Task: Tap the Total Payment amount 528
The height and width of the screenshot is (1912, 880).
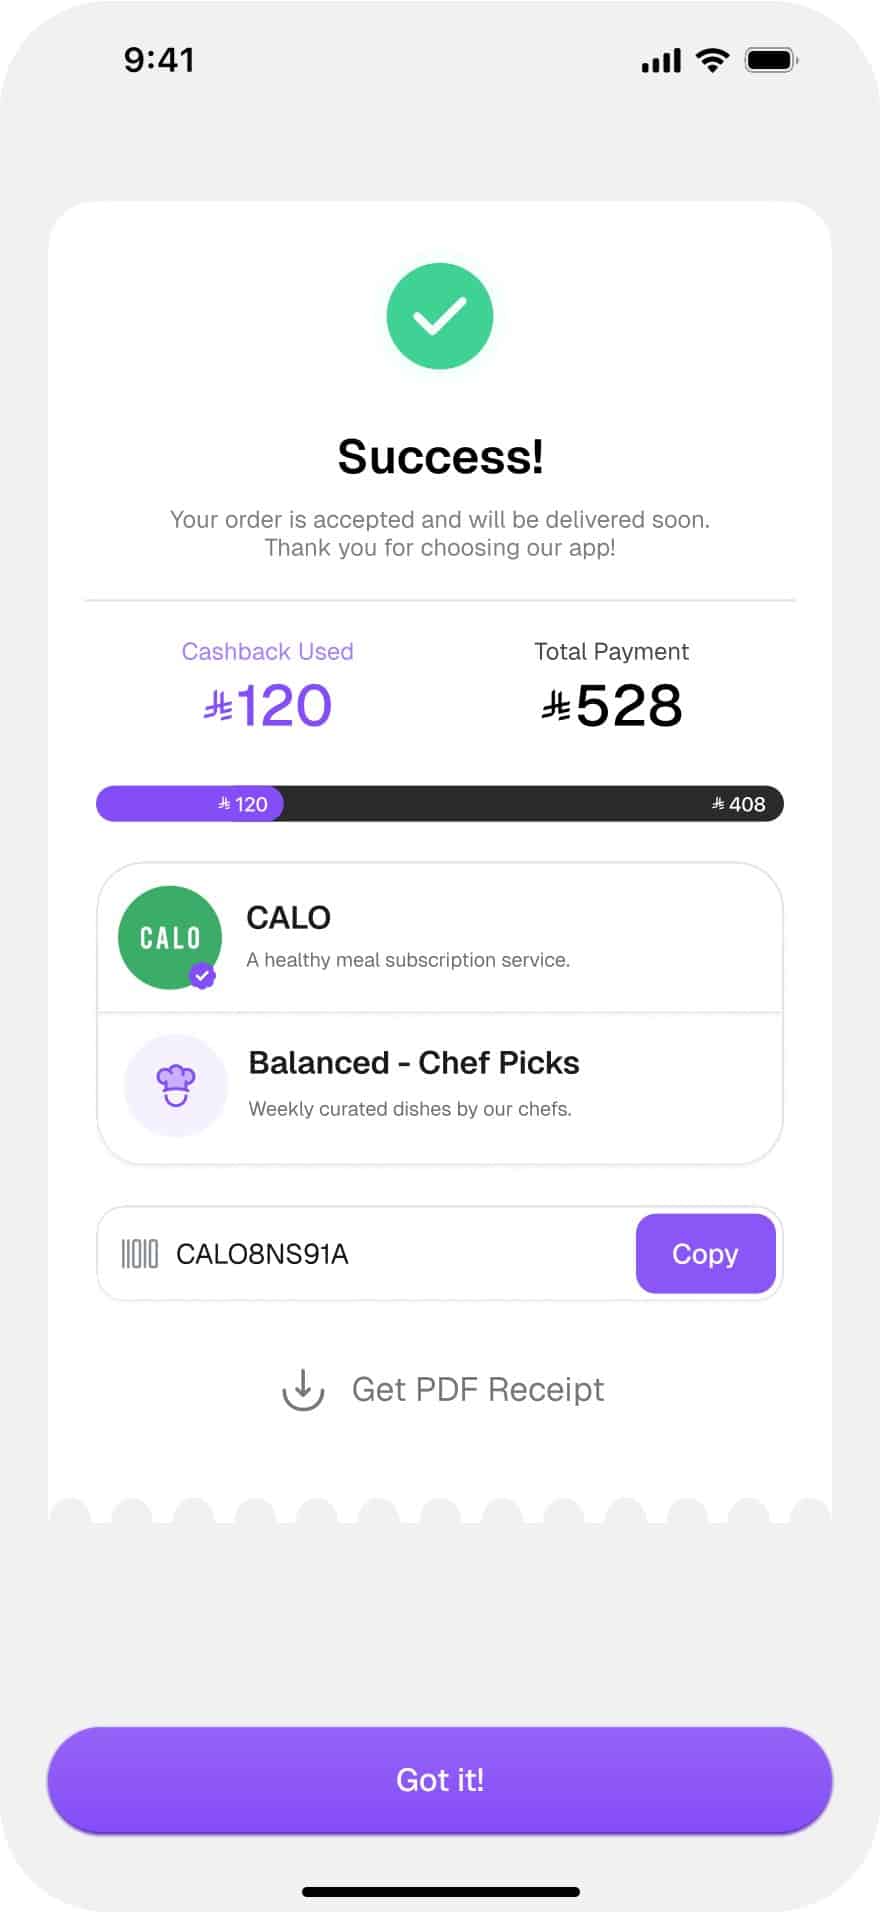Action: coord(611,705)
